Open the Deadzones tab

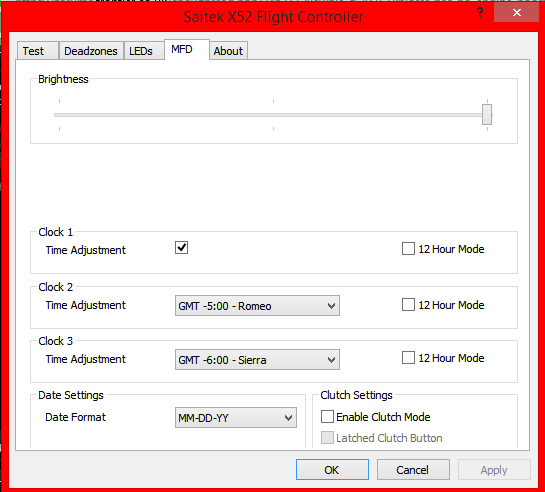[91, 51]
